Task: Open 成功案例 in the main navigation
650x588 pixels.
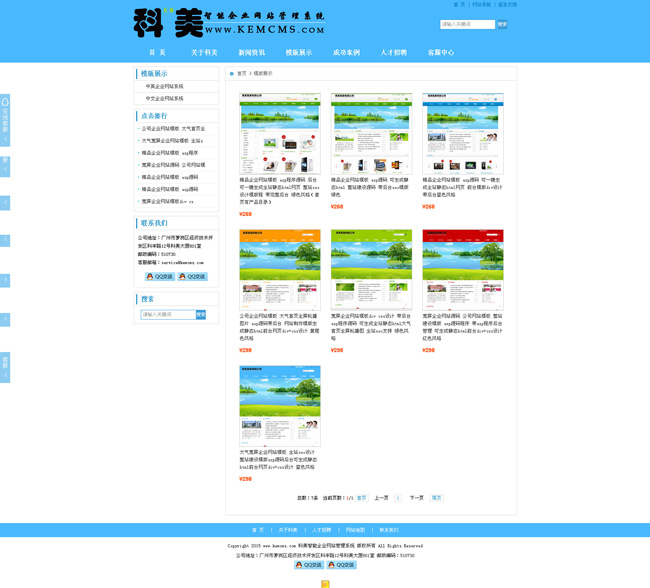Action: [346, 53]
